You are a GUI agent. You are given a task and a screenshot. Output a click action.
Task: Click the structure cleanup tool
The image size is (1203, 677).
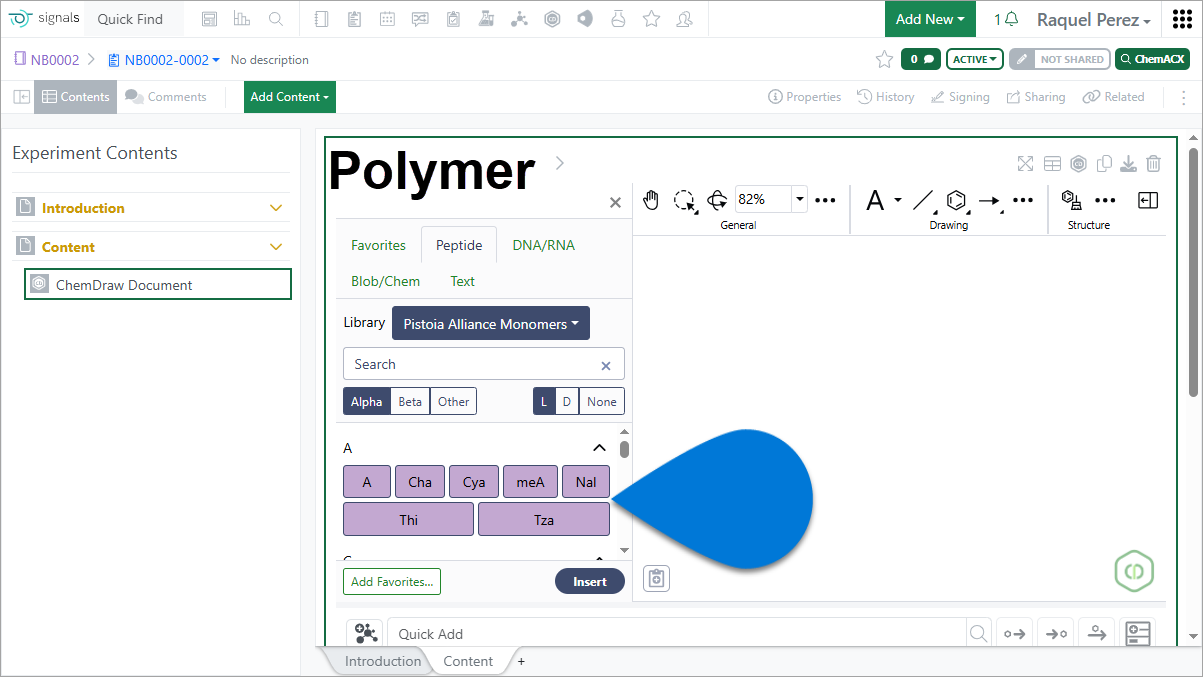(1072, 200)
